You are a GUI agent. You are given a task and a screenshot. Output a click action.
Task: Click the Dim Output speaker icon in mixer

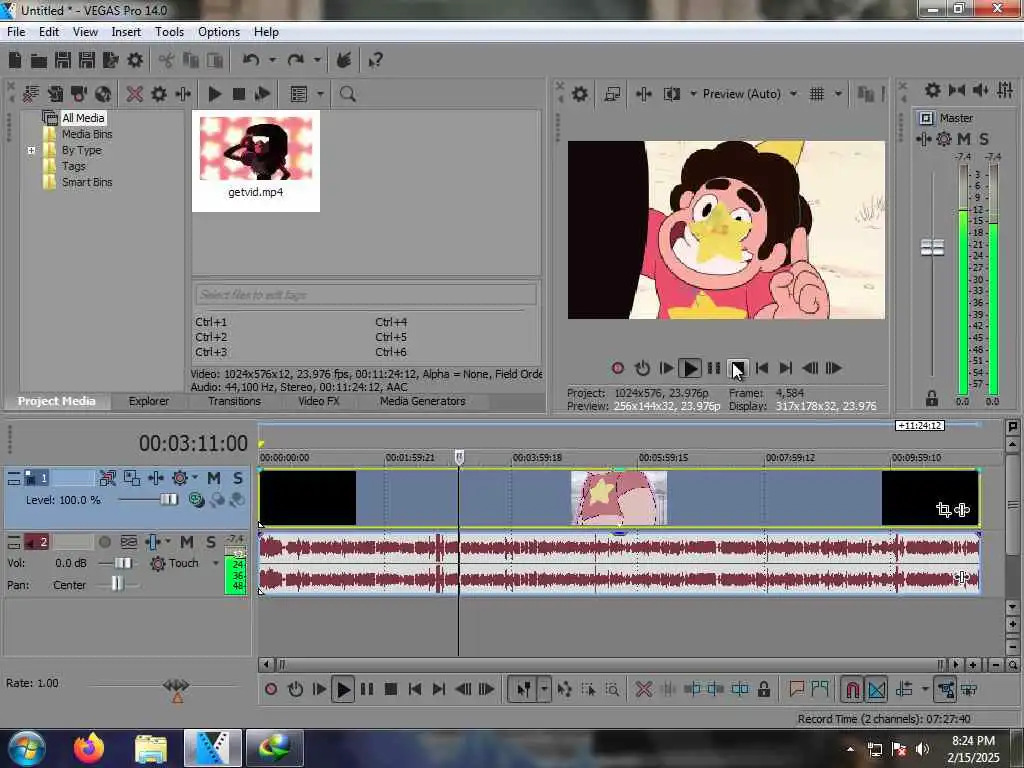point(981,90)
